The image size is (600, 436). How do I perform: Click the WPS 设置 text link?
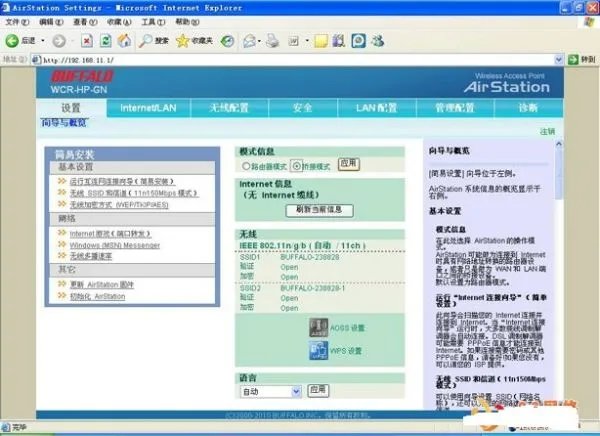click(346, 351)
